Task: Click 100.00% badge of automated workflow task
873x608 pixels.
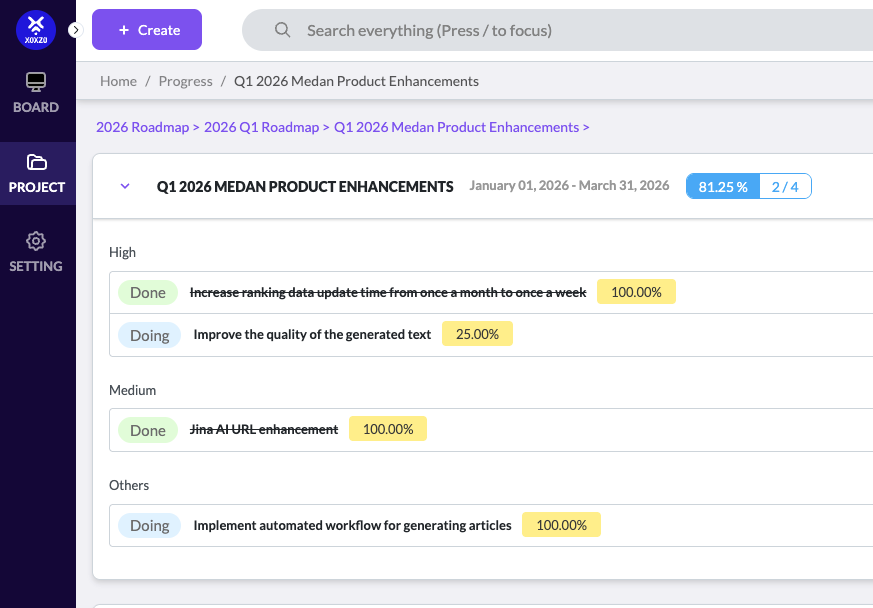Action: pyautogui.click(x=561, y=524)
